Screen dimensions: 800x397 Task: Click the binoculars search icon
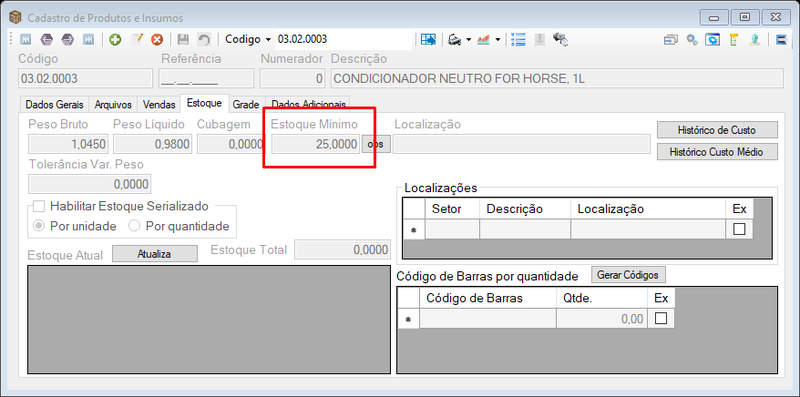tap(561, 39)
